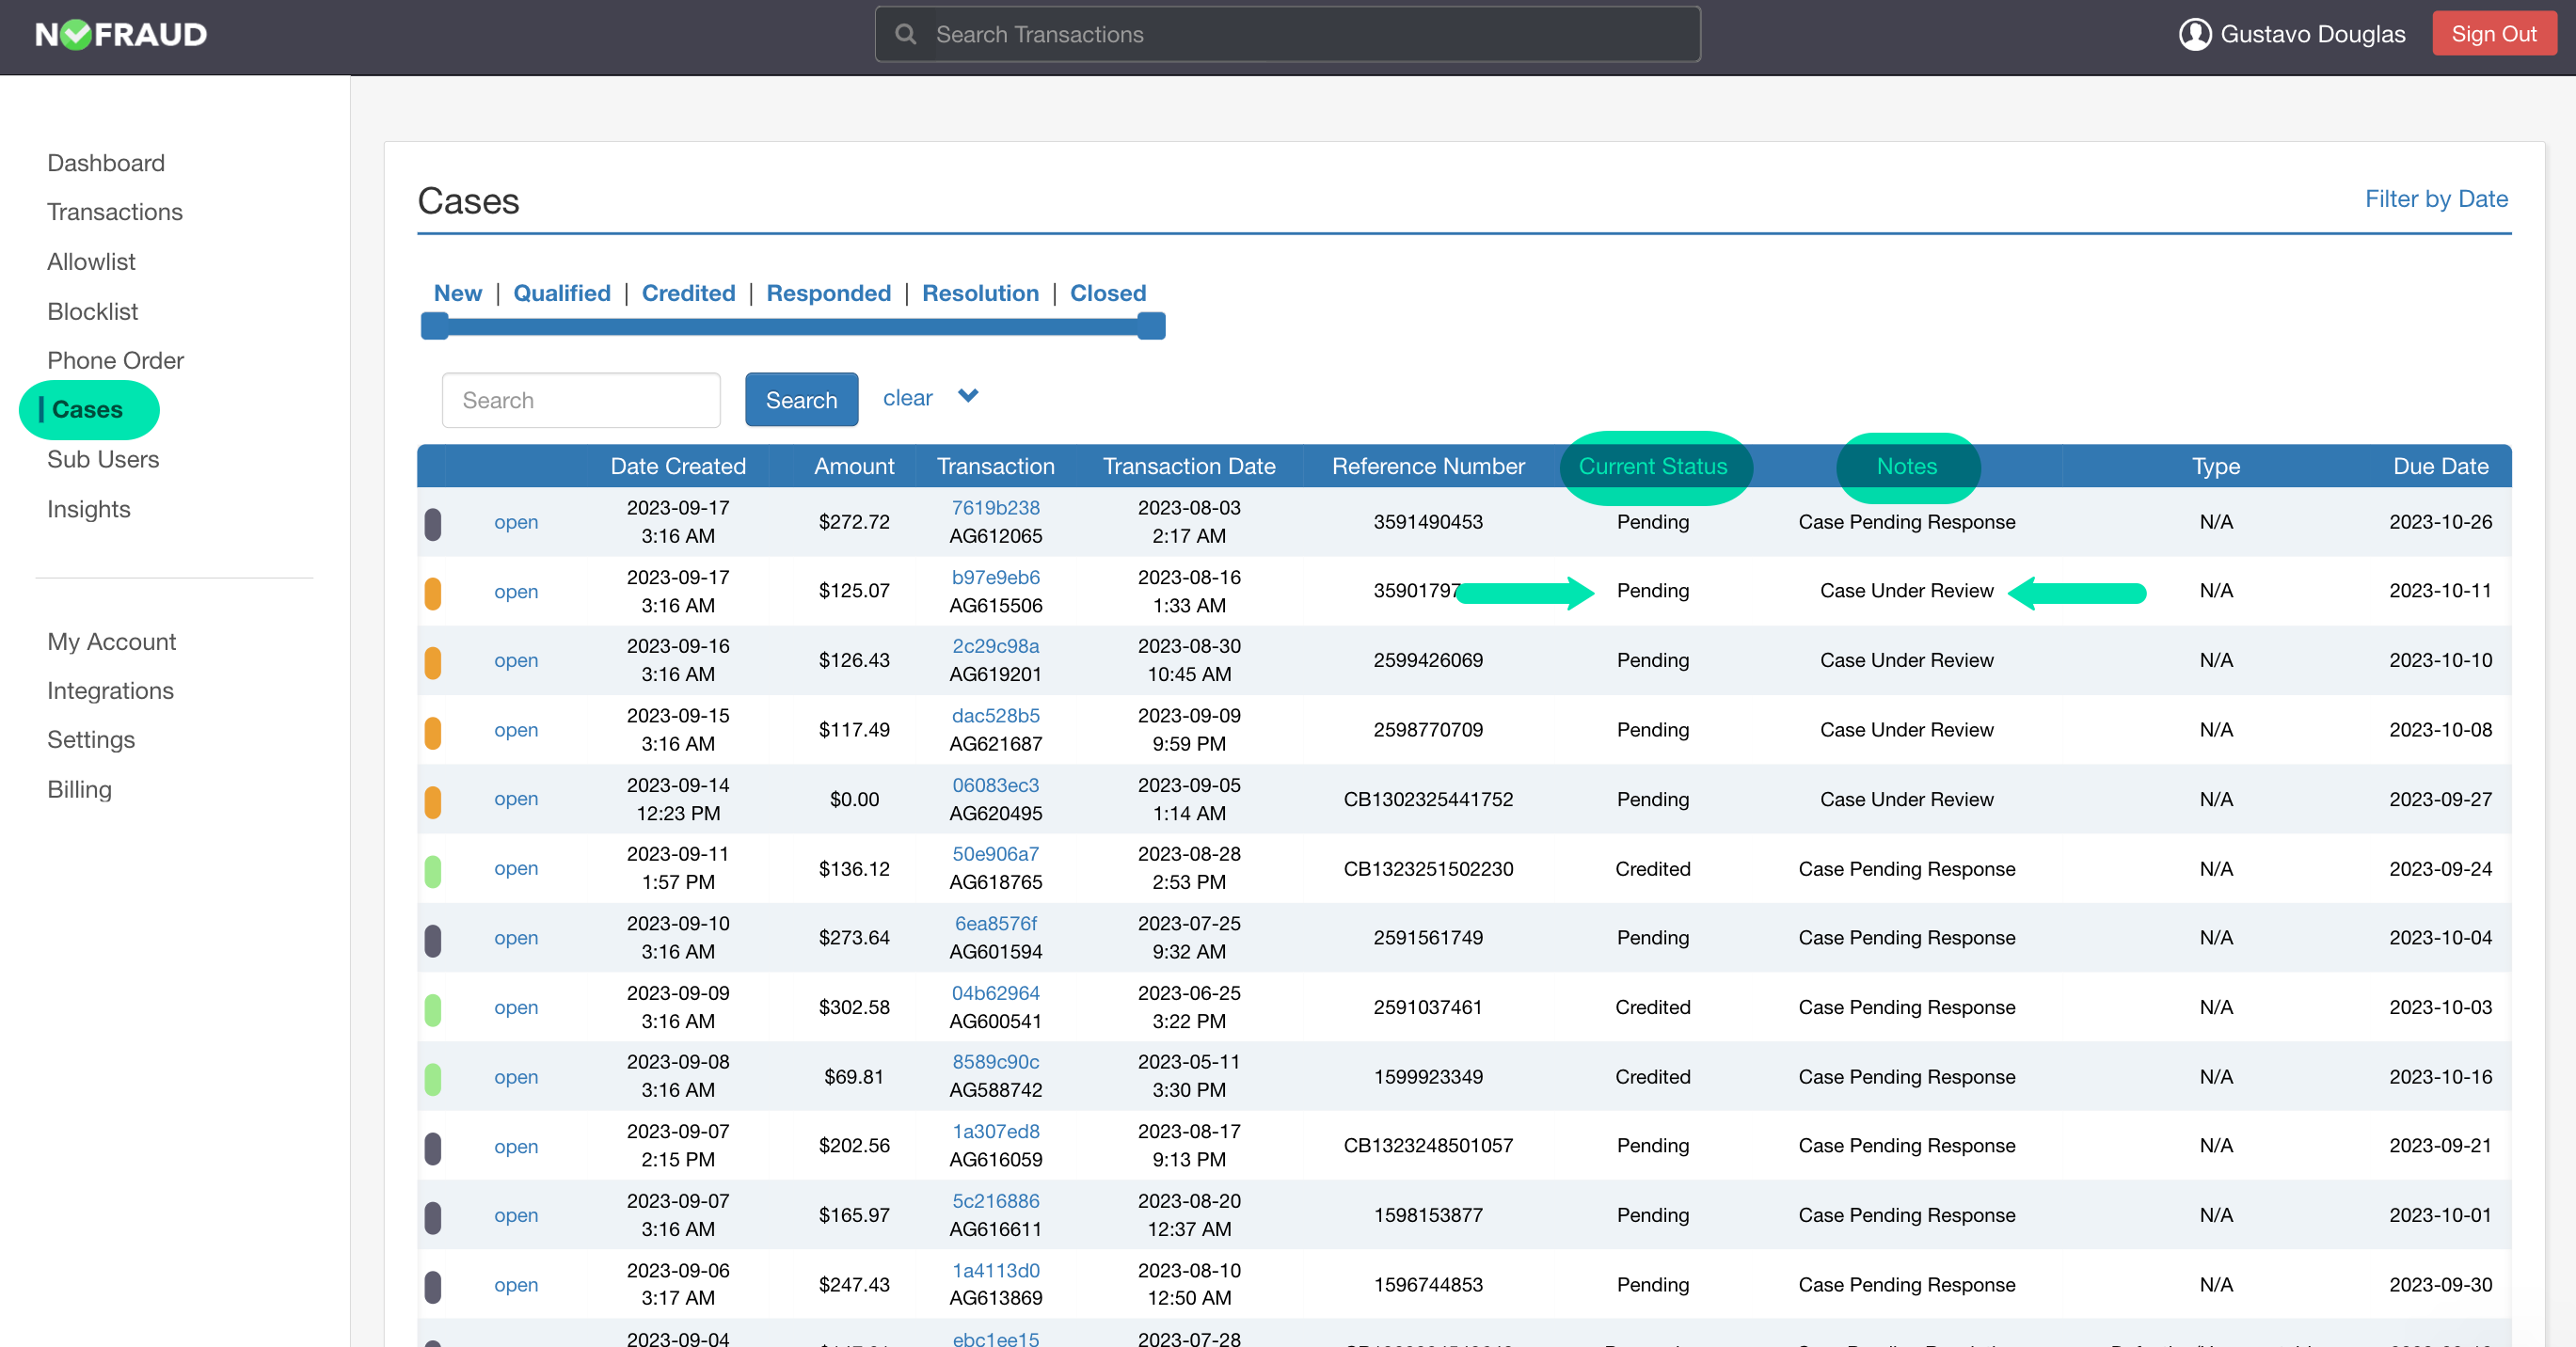Click the purple status pill on the first case row
Screen dimensions: 2576x1347
pyautogui.click(x=434, y=521)
